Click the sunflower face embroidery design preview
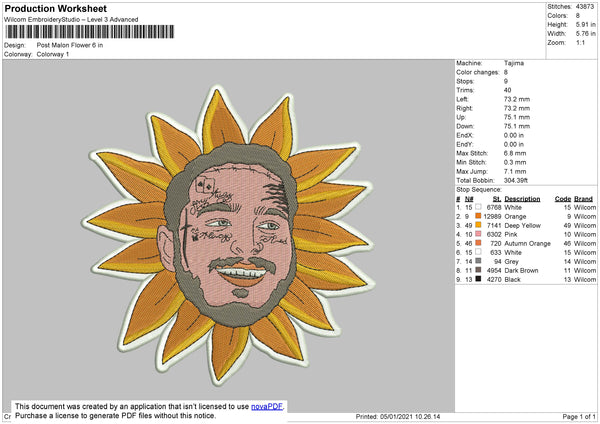The width and height of the screenshot is (600, 424). point(228,235)
